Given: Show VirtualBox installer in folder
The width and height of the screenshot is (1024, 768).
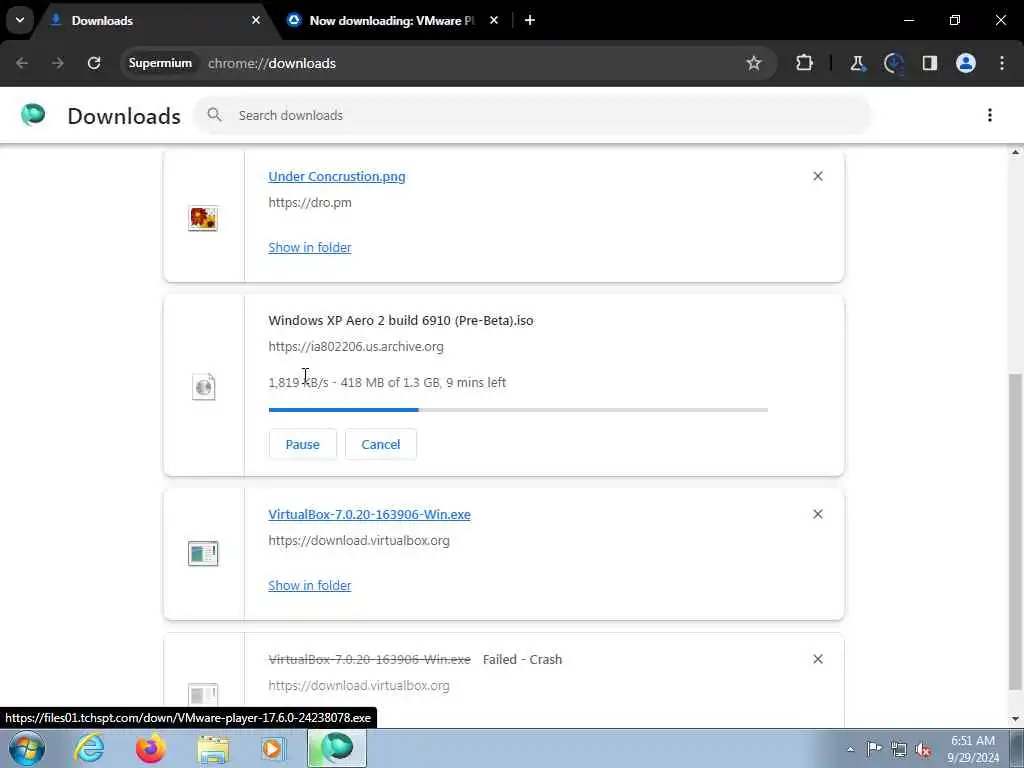Looking at the screenshot, I should 310,586.
